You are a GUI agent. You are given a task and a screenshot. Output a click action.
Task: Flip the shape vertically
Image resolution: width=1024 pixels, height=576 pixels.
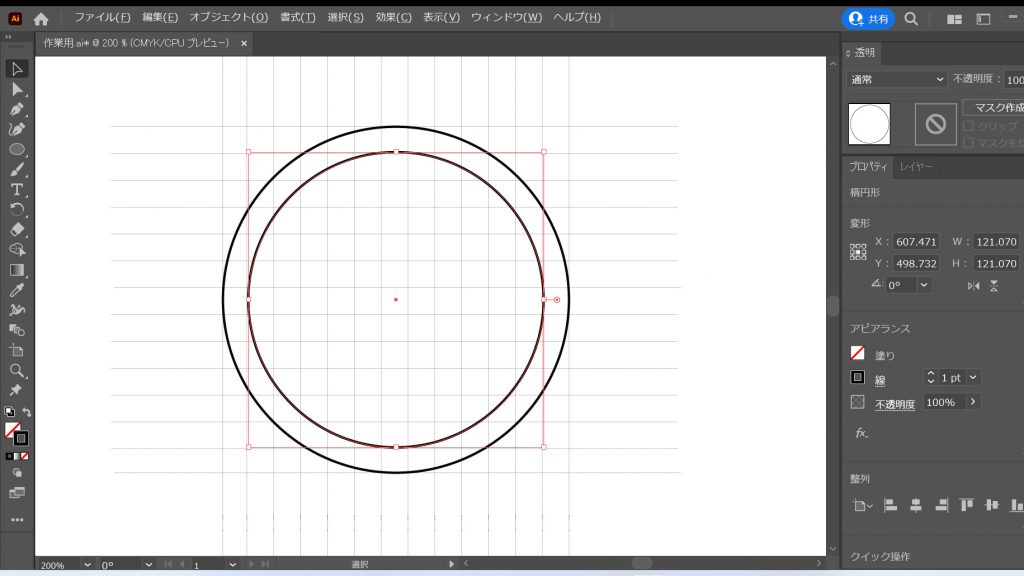click(x=994, y=286)
